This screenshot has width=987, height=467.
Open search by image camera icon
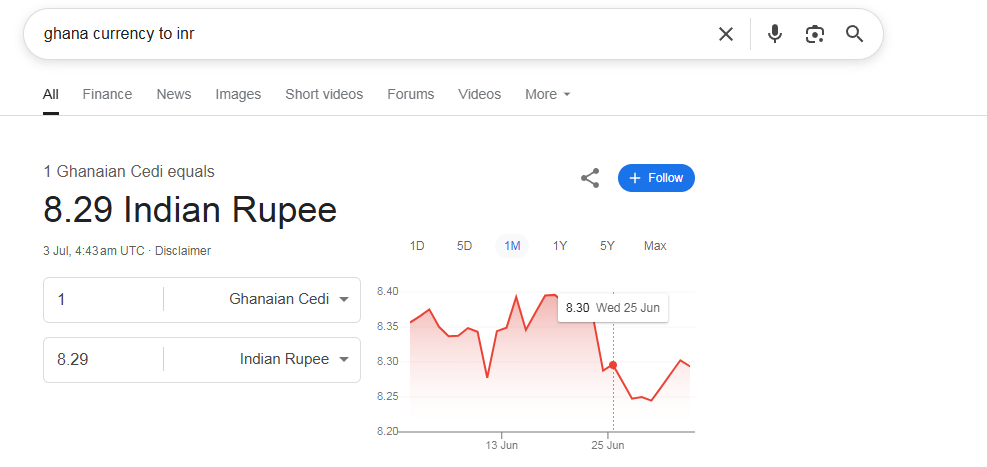click(814, 34)
